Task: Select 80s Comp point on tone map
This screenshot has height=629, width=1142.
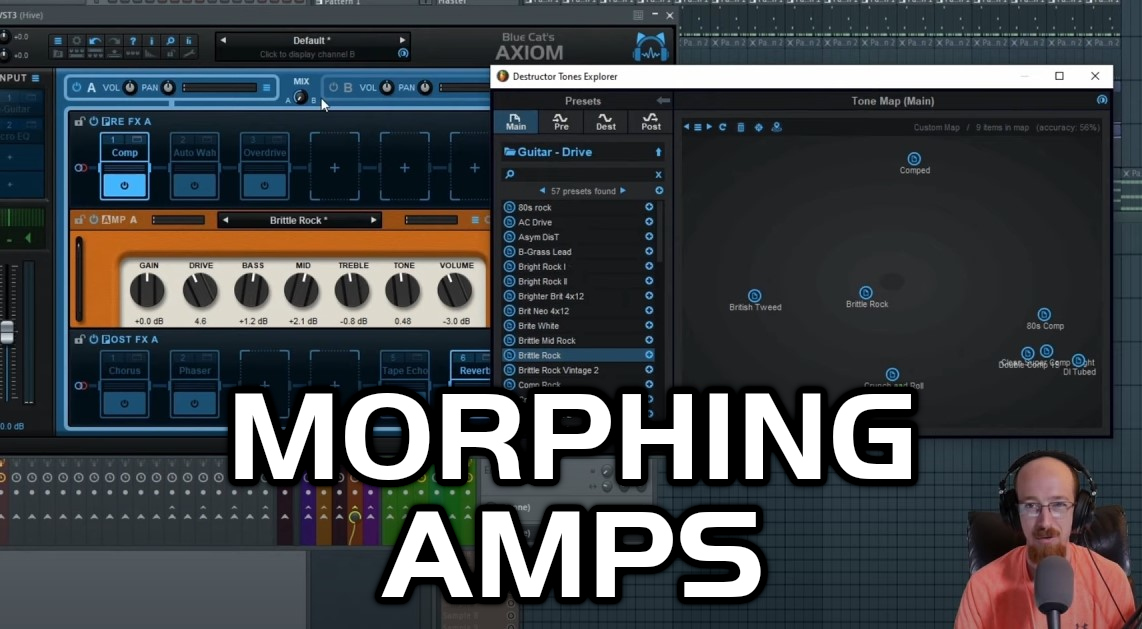Action: 1044,314
